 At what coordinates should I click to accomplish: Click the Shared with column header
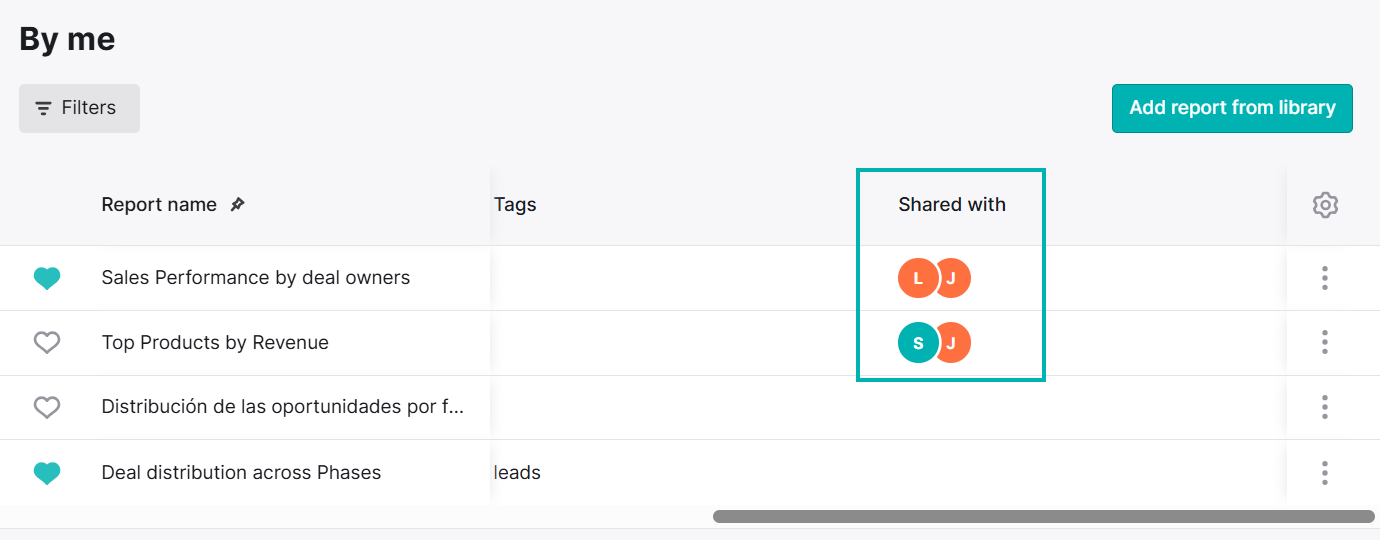coord(952,205)
